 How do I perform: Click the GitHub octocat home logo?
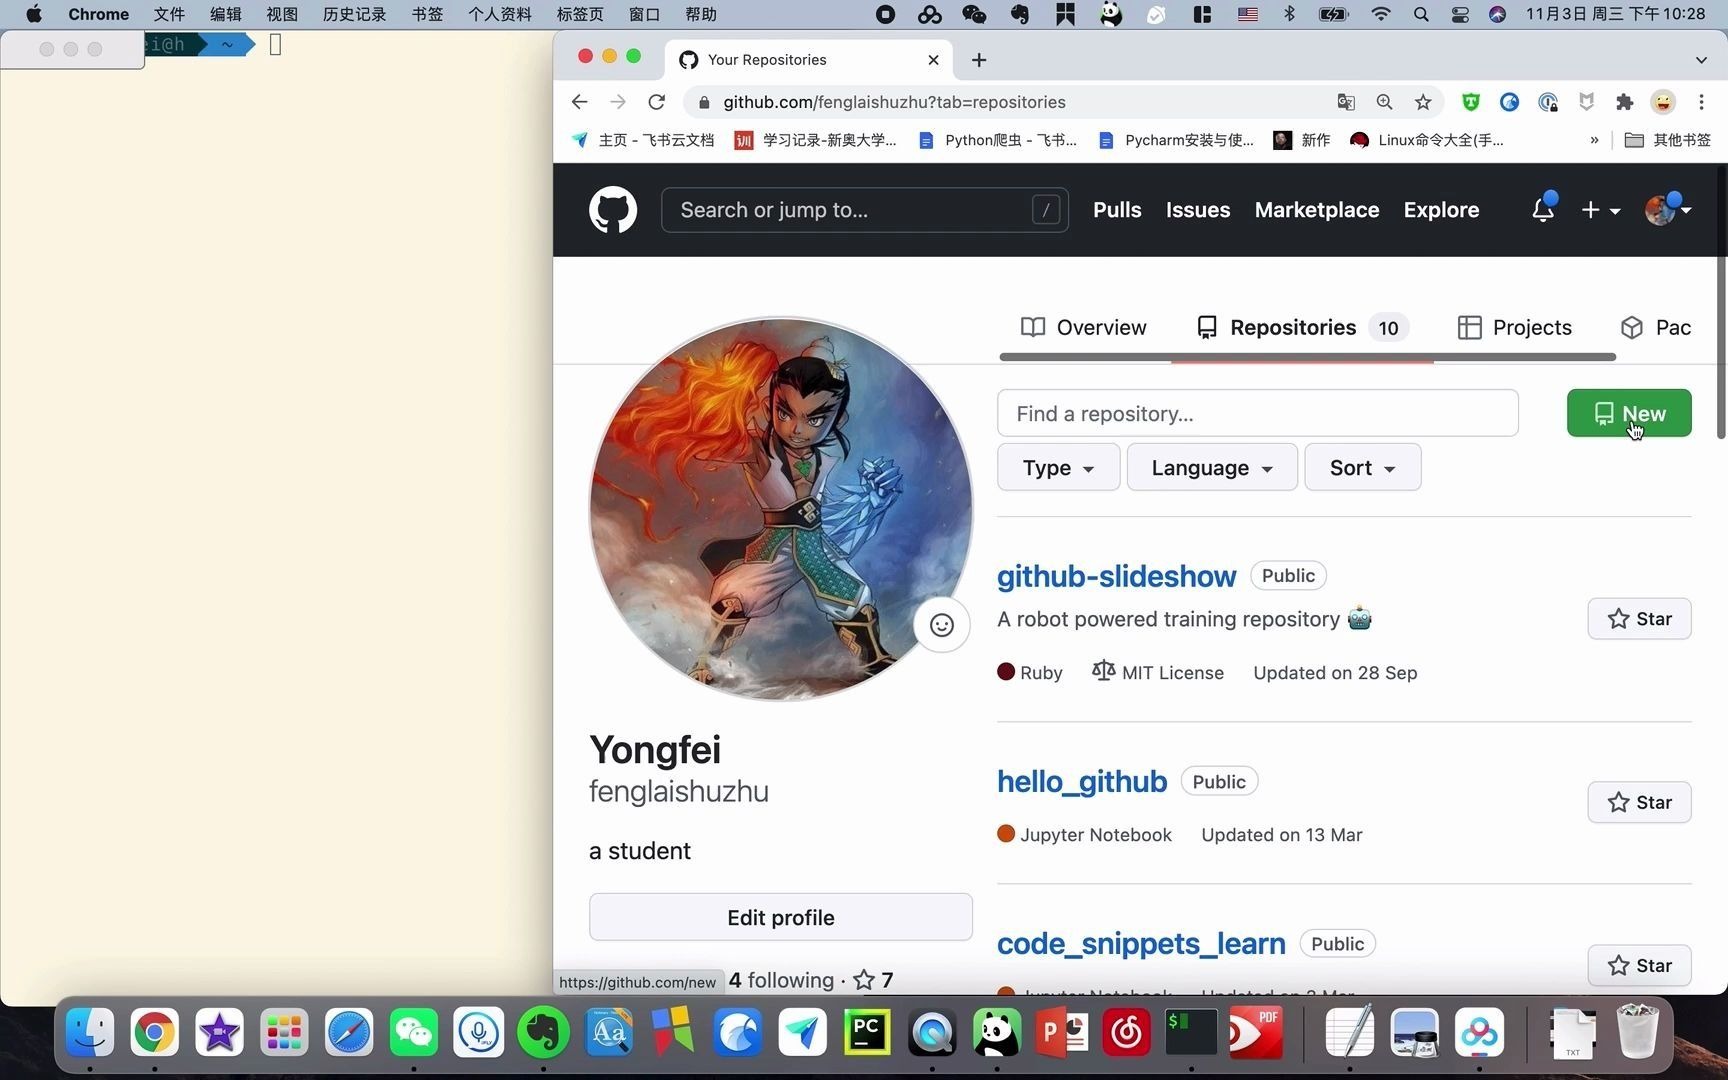(x=612, y=210)
